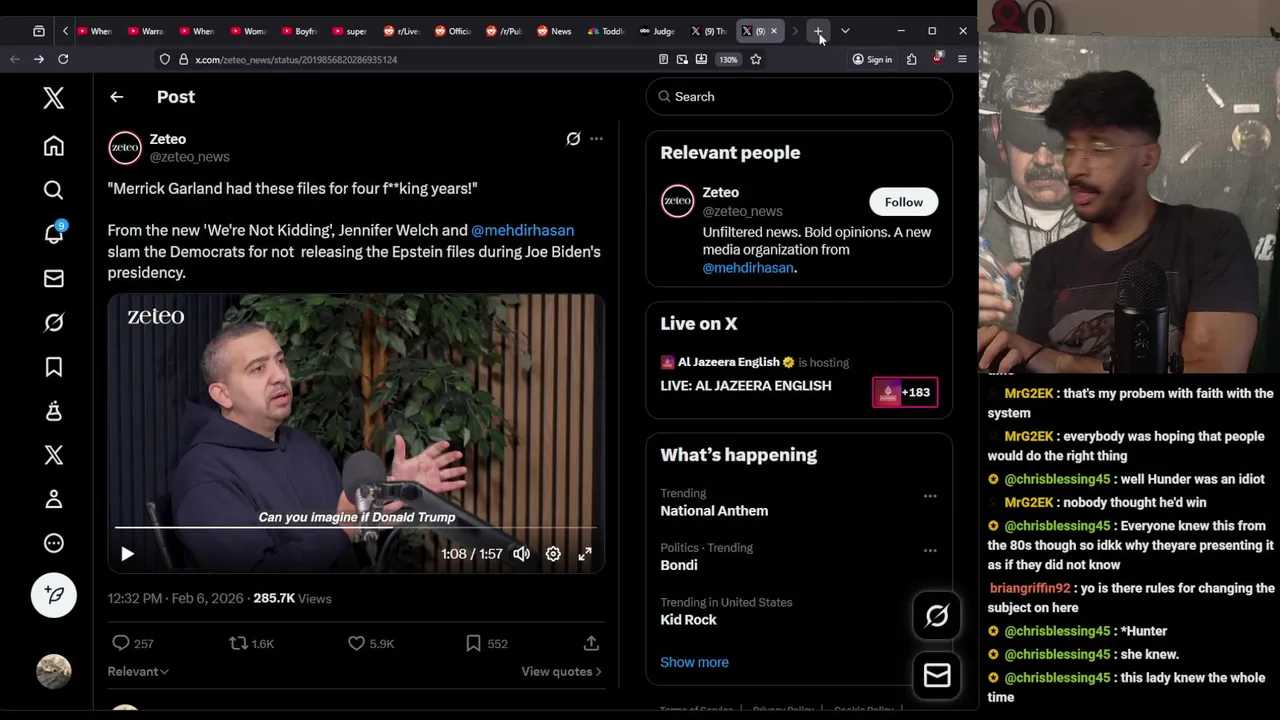The width and height of the screenshot is (1280, 720).
Task: Bookmark this page with the star
Action: (756, 59)
